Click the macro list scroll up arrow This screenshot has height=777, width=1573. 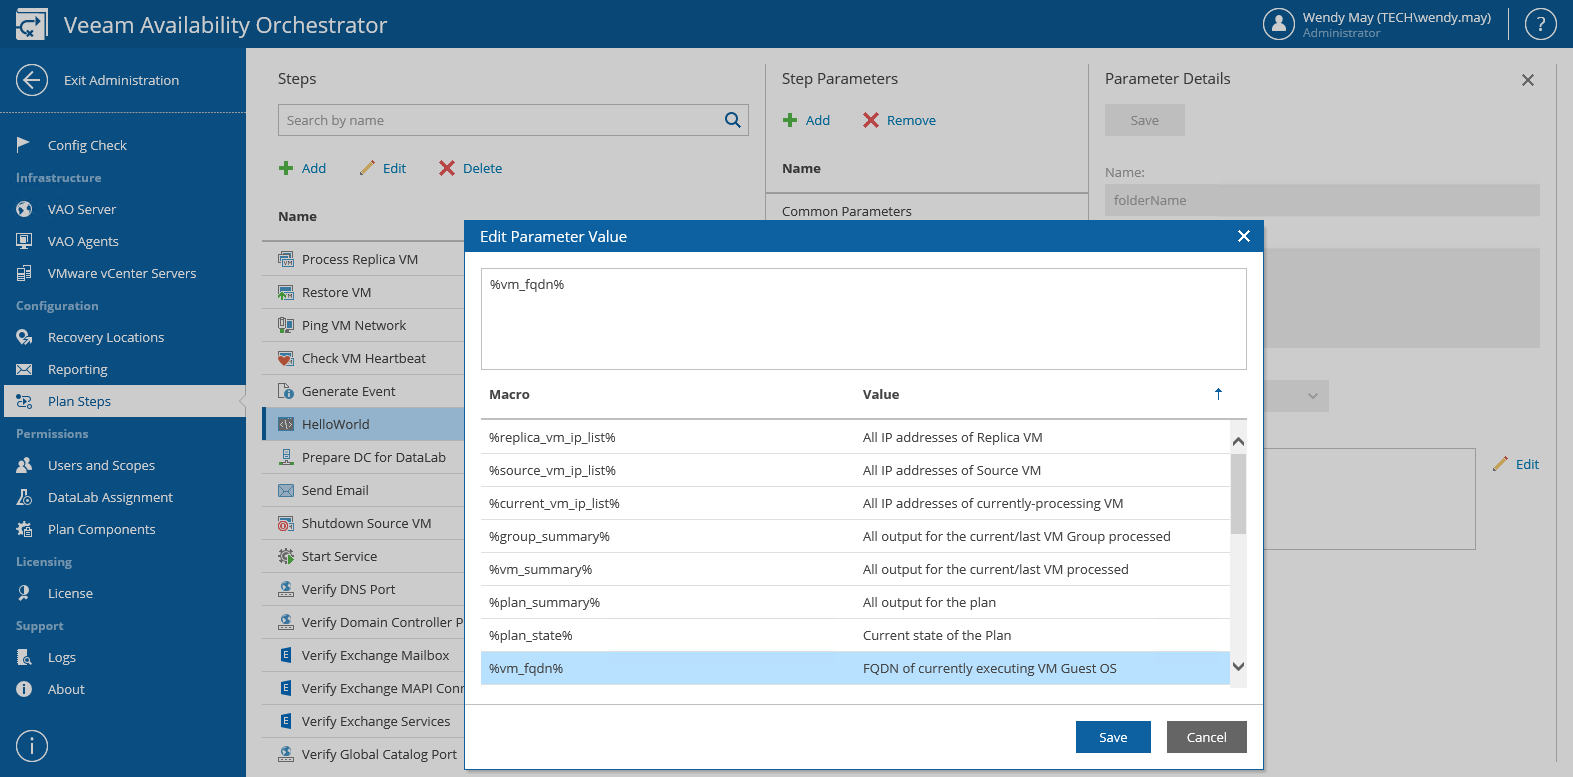(1238, 441)
